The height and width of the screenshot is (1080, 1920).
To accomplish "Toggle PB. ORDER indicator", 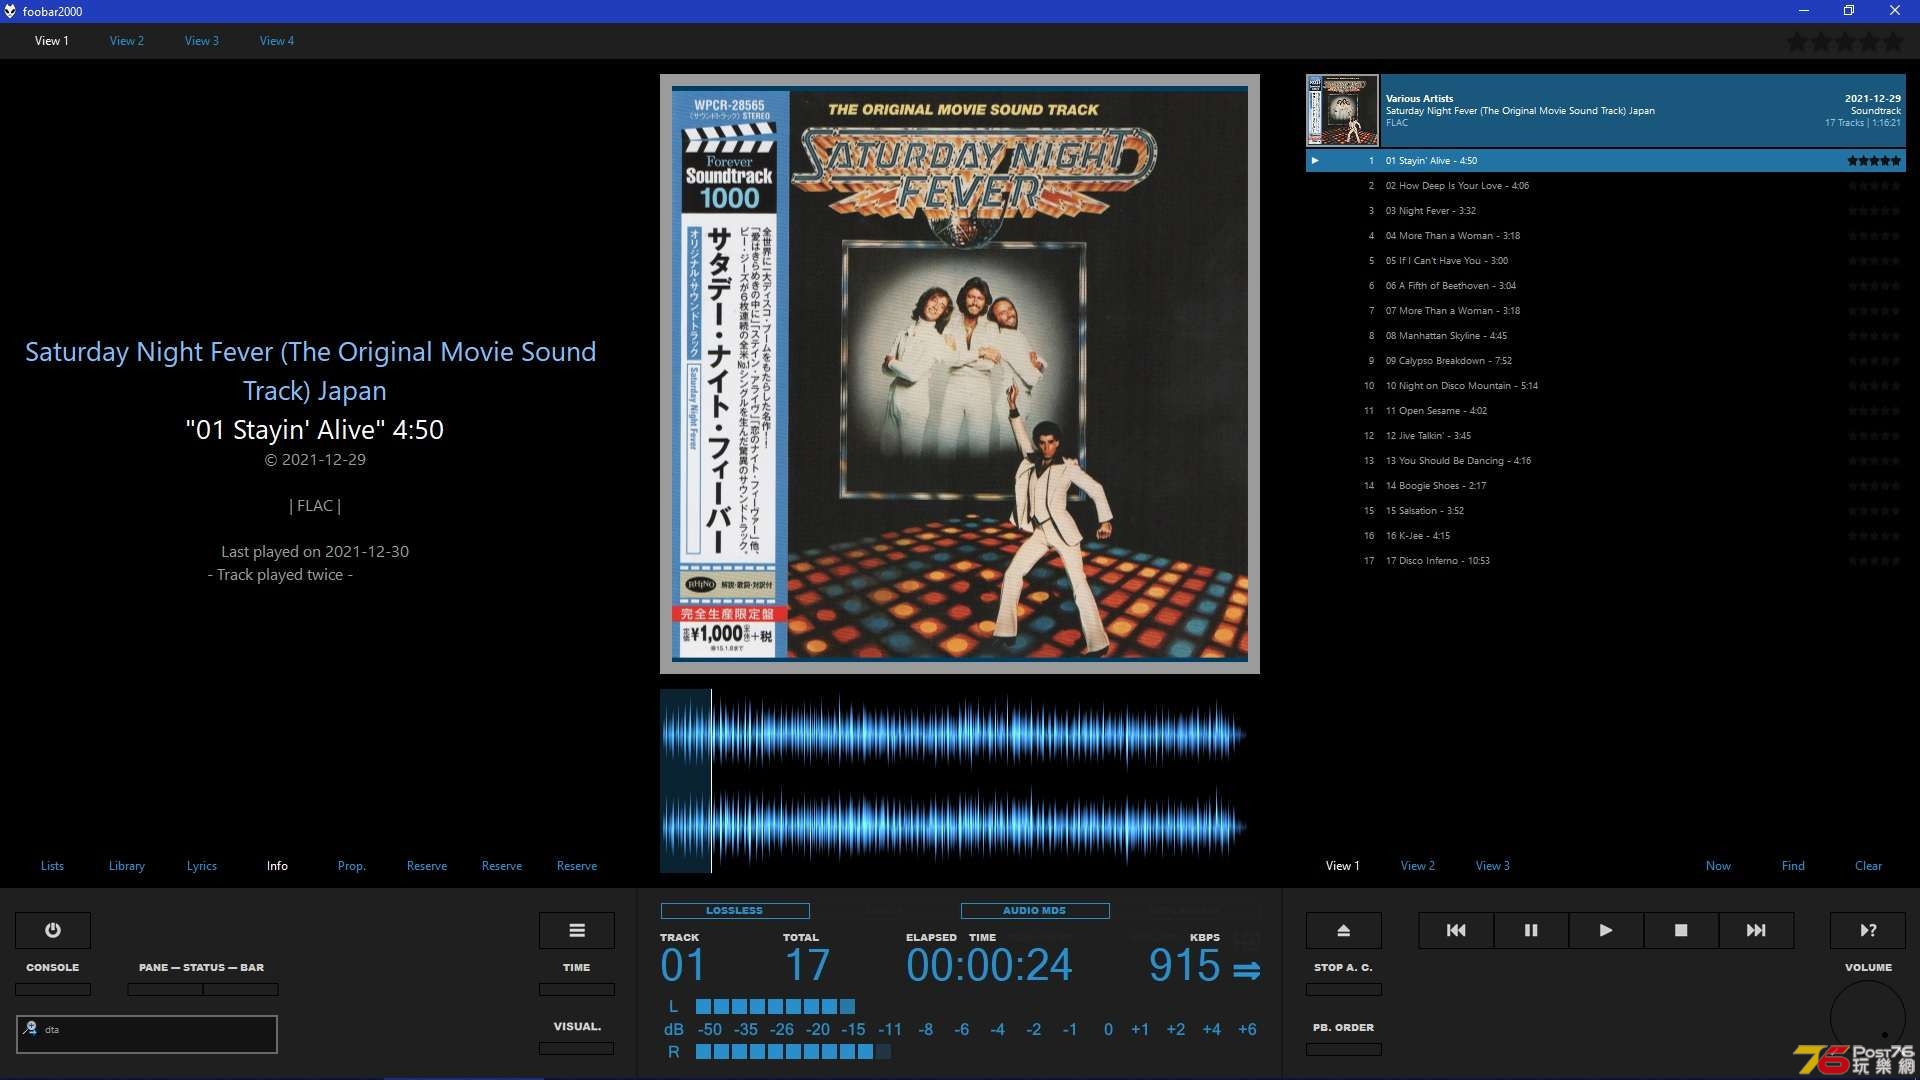I will point(1344,1049).
